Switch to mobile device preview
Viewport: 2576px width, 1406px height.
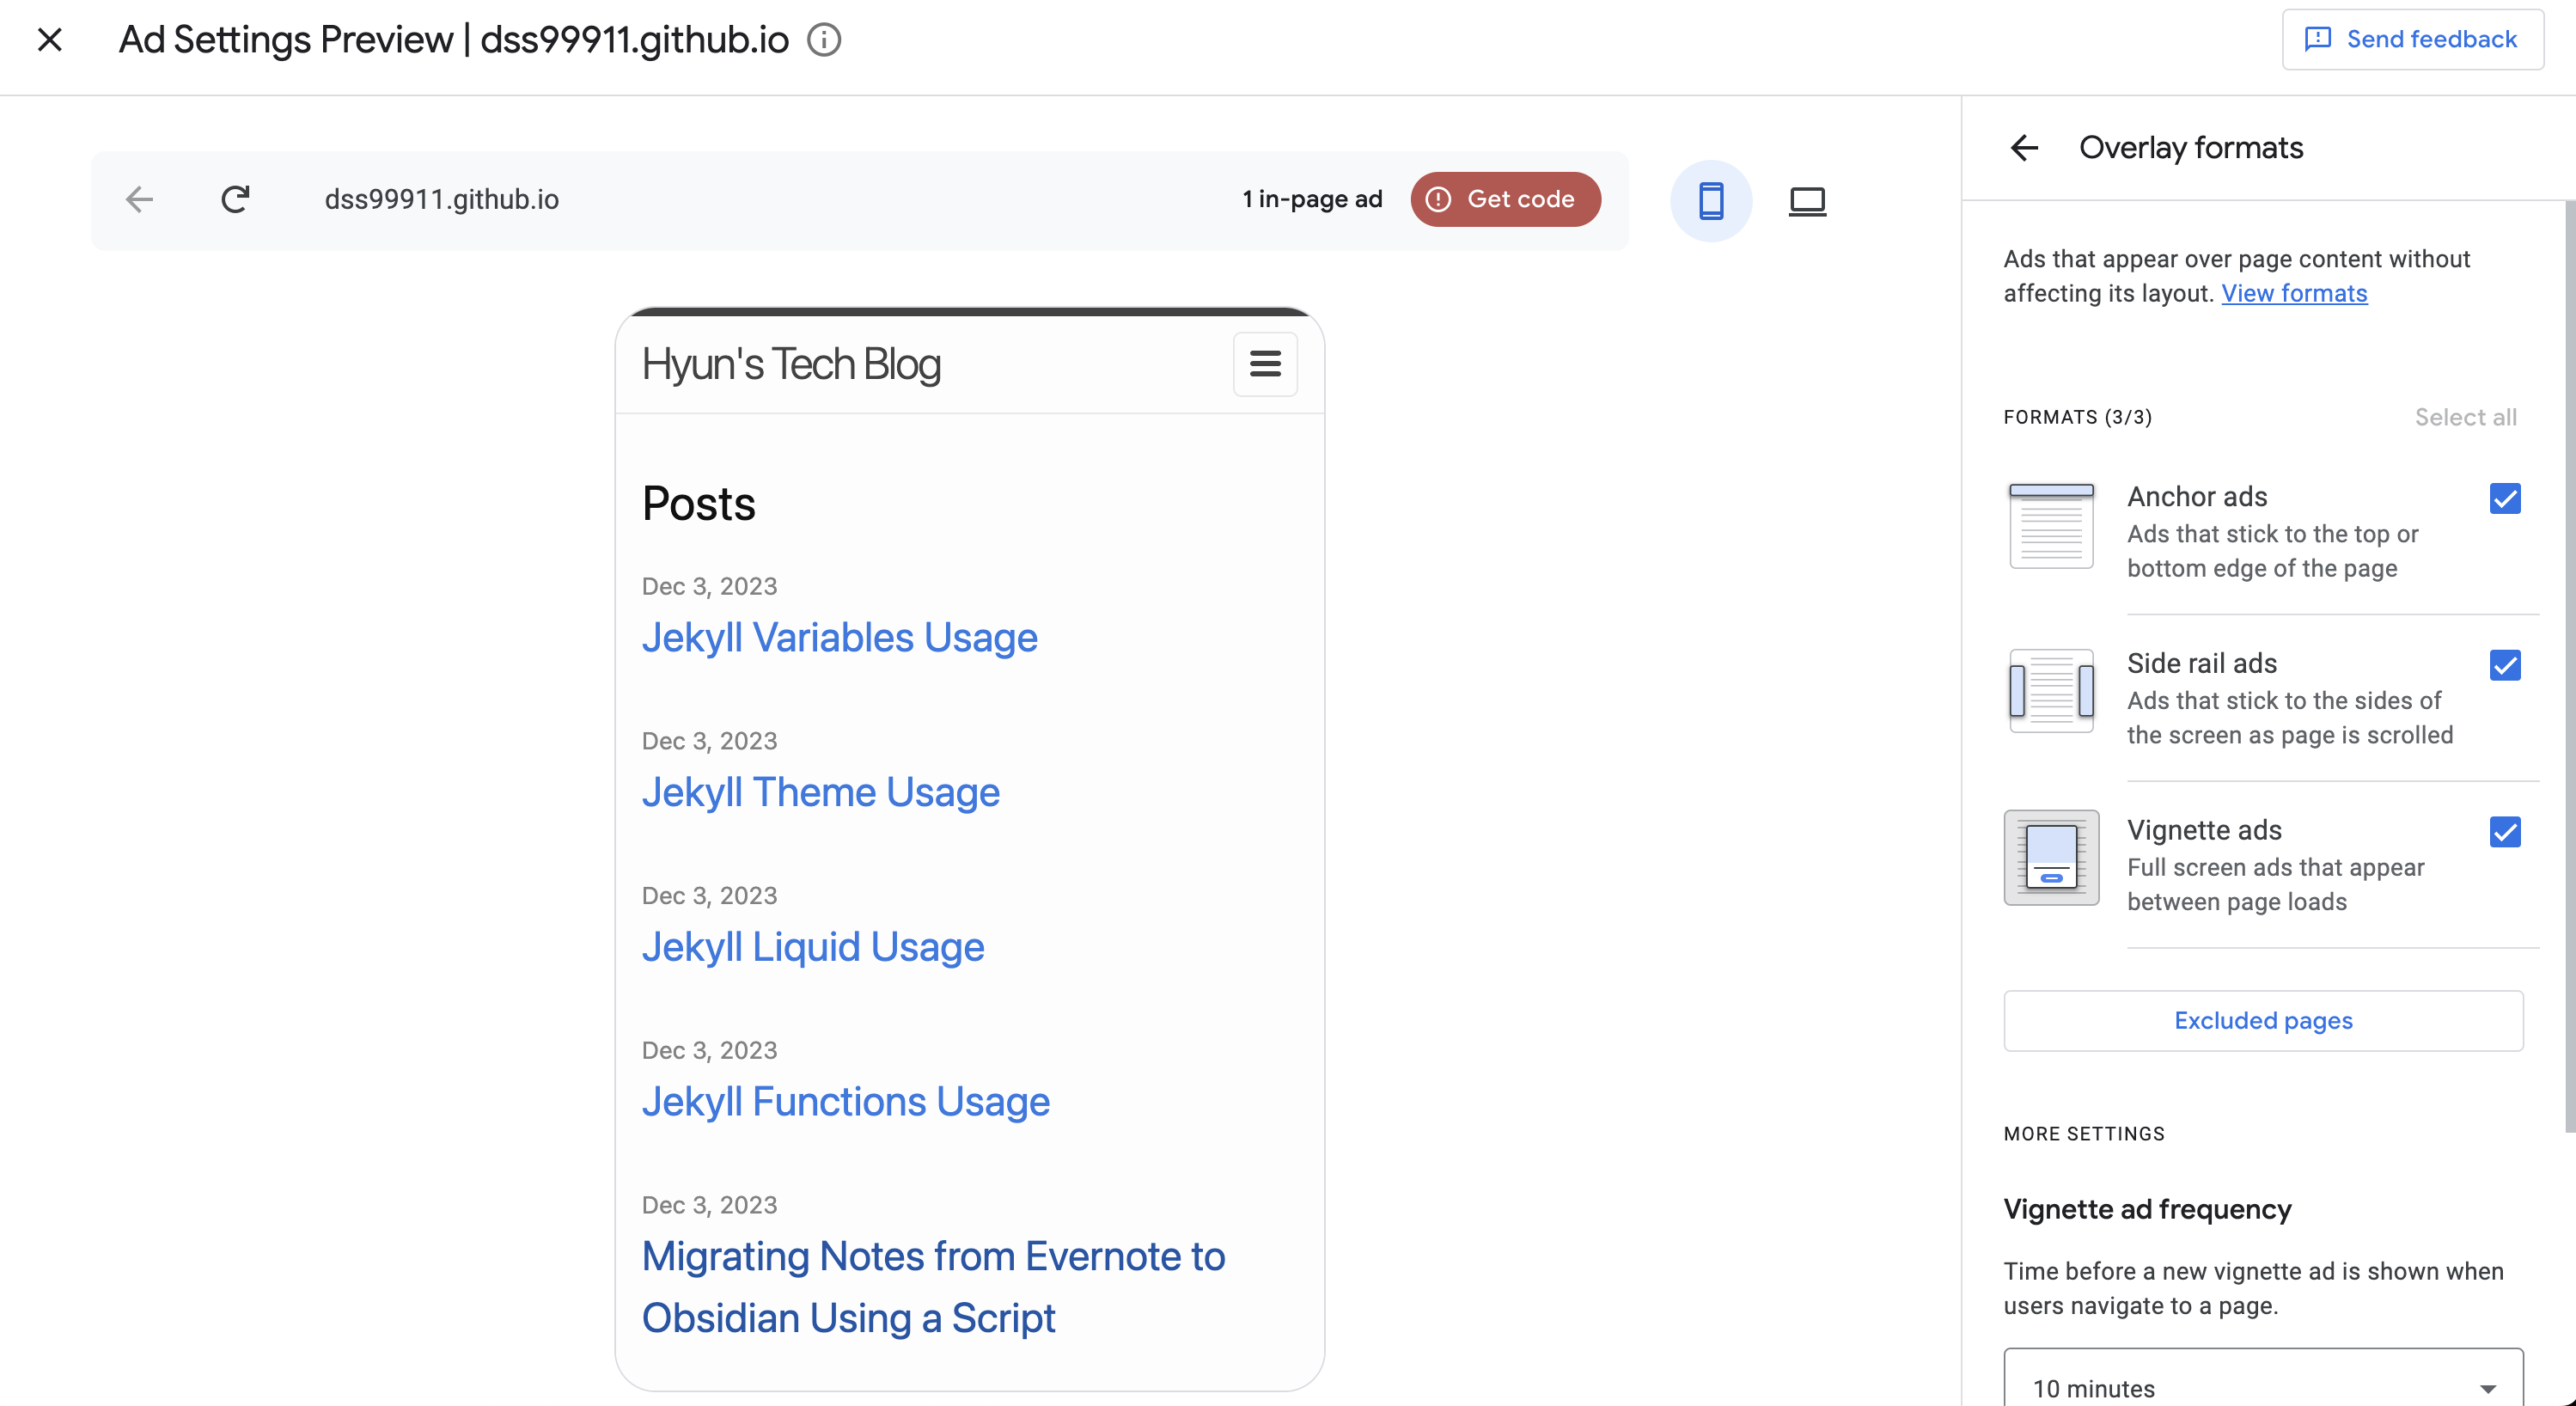(x=1710, y=200)
